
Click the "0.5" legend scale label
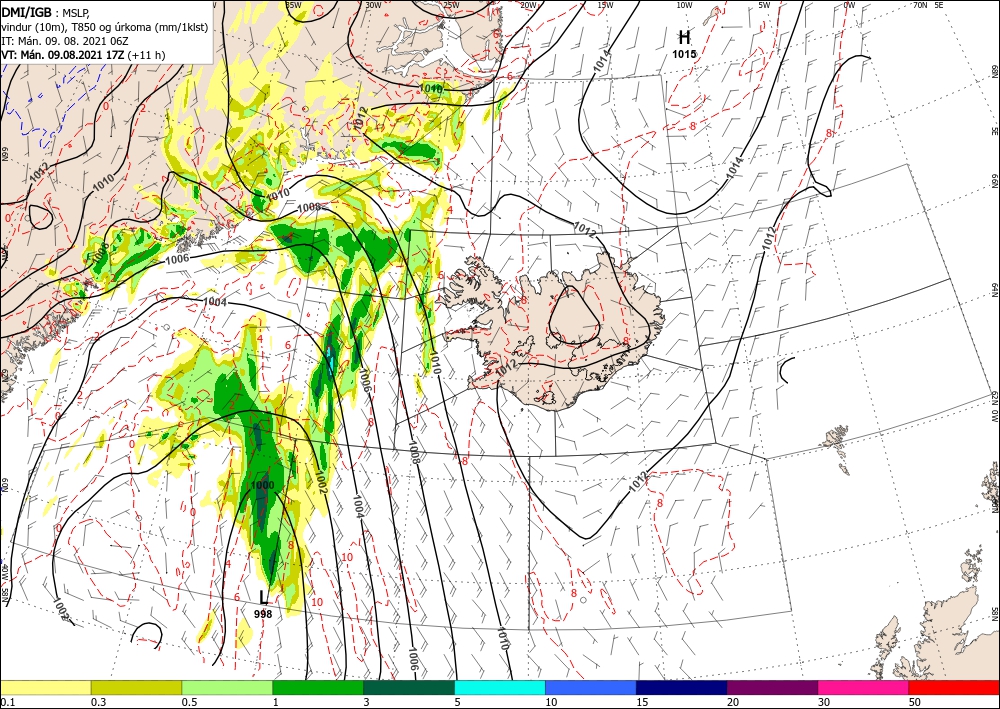[188, 702]
